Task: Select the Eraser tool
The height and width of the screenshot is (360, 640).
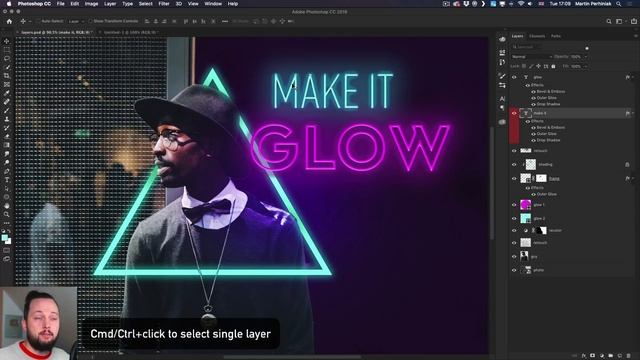Action: pyautogui.click(x=7, y=136)
